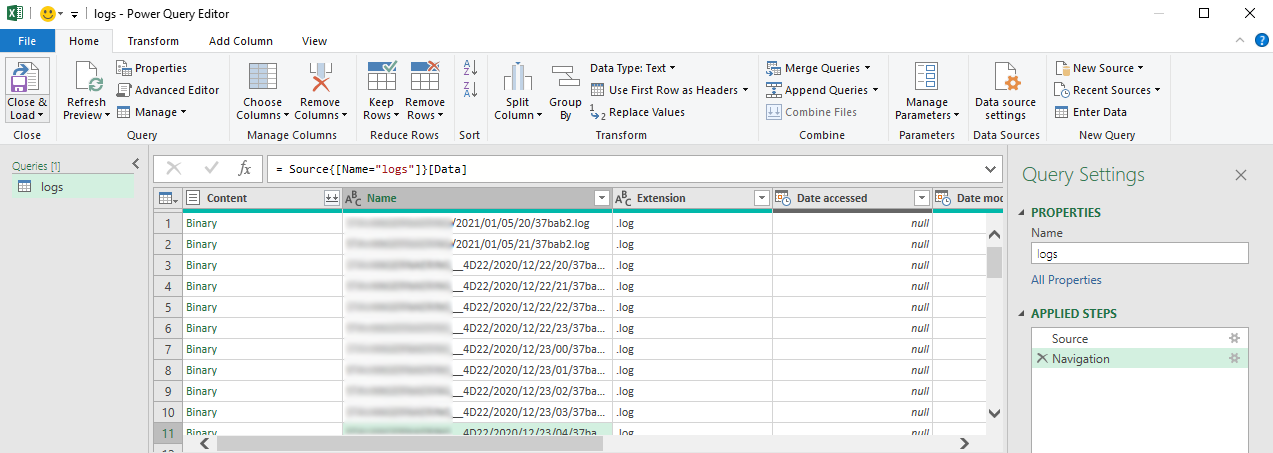
Task: Open the New Source dropdown
Action: coord(1098,68)
